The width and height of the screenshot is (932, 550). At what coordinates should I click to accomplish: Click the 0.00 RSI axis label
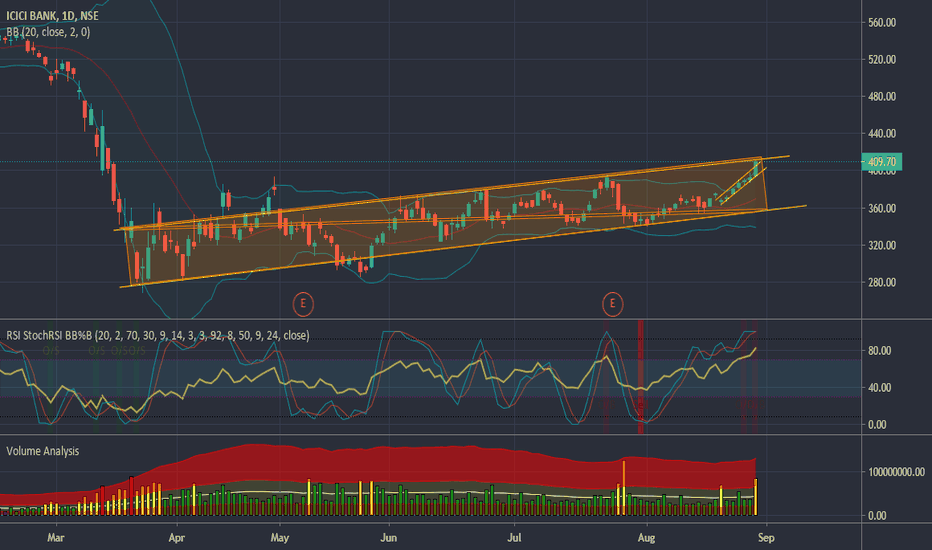(x=877, y=425)
